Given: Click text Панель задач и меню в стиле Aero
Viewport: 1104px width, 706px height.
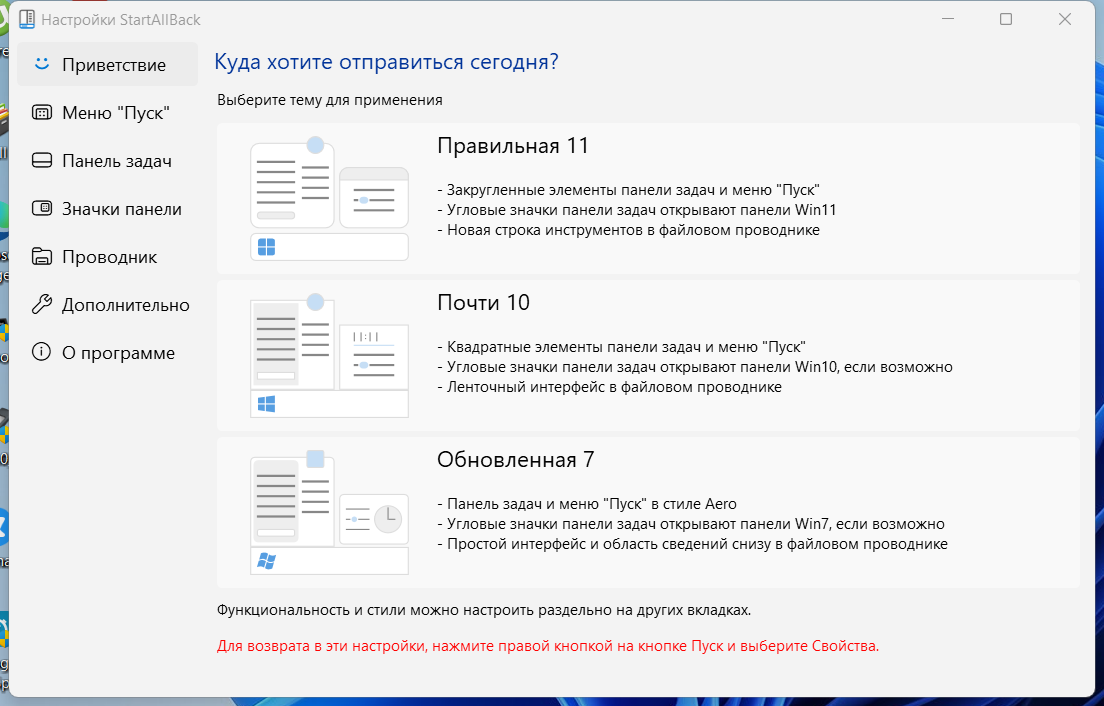Looking at the screenshot, I should coord(586,504).
